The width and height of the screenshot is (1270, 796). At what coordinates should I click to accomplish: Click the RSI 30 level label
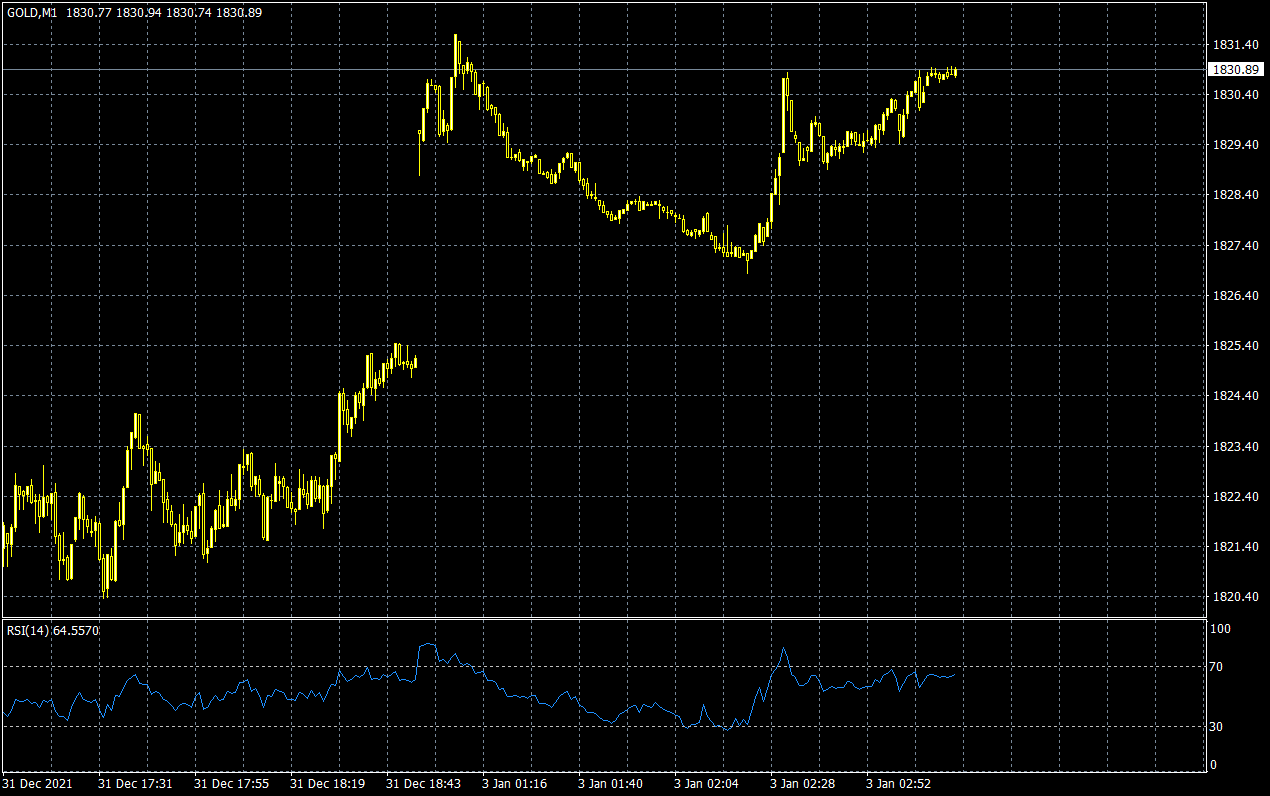click(1218, 726)
